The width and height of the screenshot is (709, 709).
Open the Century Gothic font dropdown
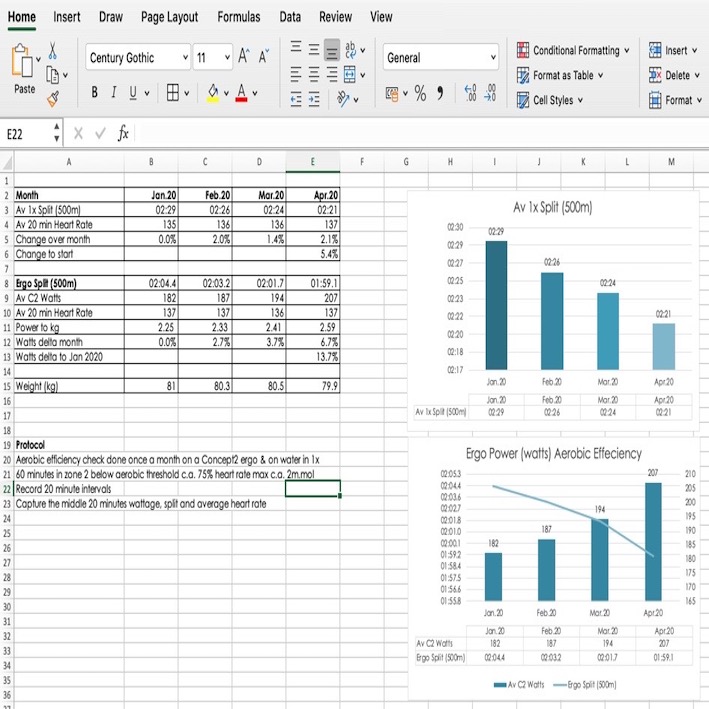click(x=185, y=57)
